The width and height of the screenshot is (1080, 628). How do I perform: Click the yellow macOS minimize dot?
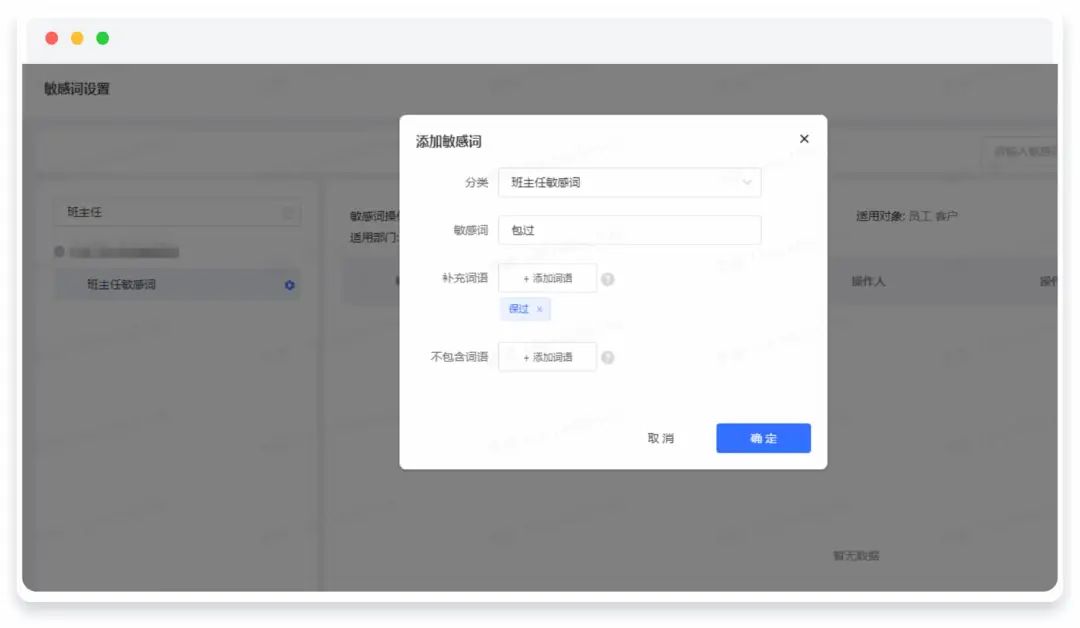pos(77,38)
